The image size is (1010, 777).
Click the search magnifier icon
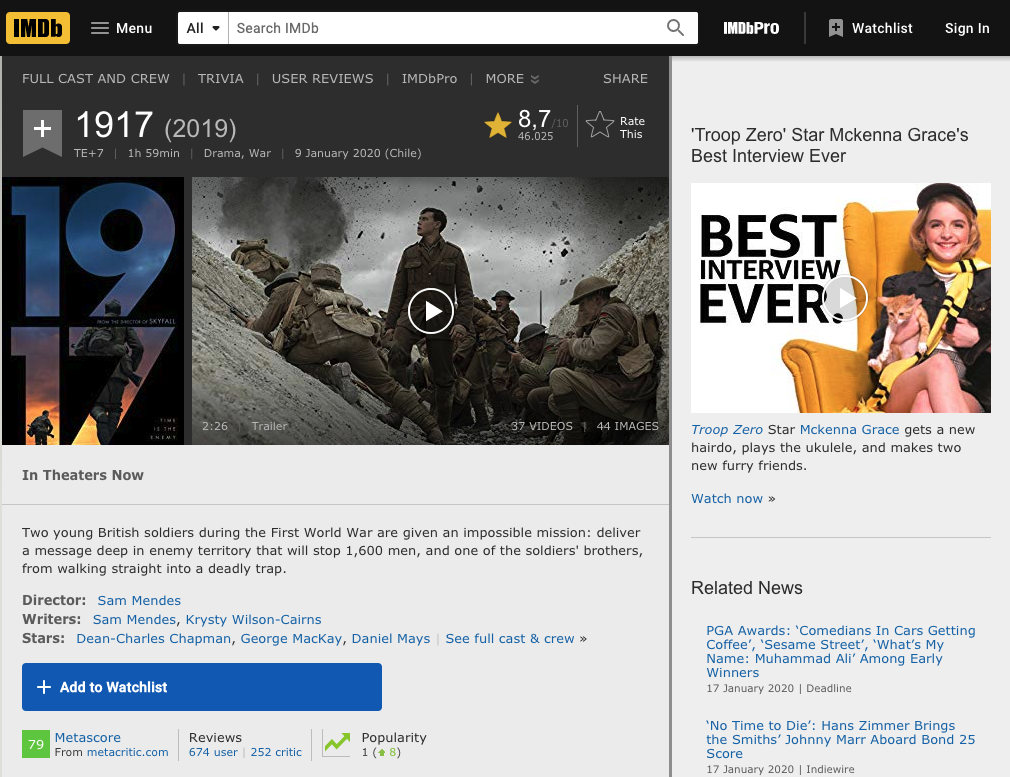pos(675,27)
